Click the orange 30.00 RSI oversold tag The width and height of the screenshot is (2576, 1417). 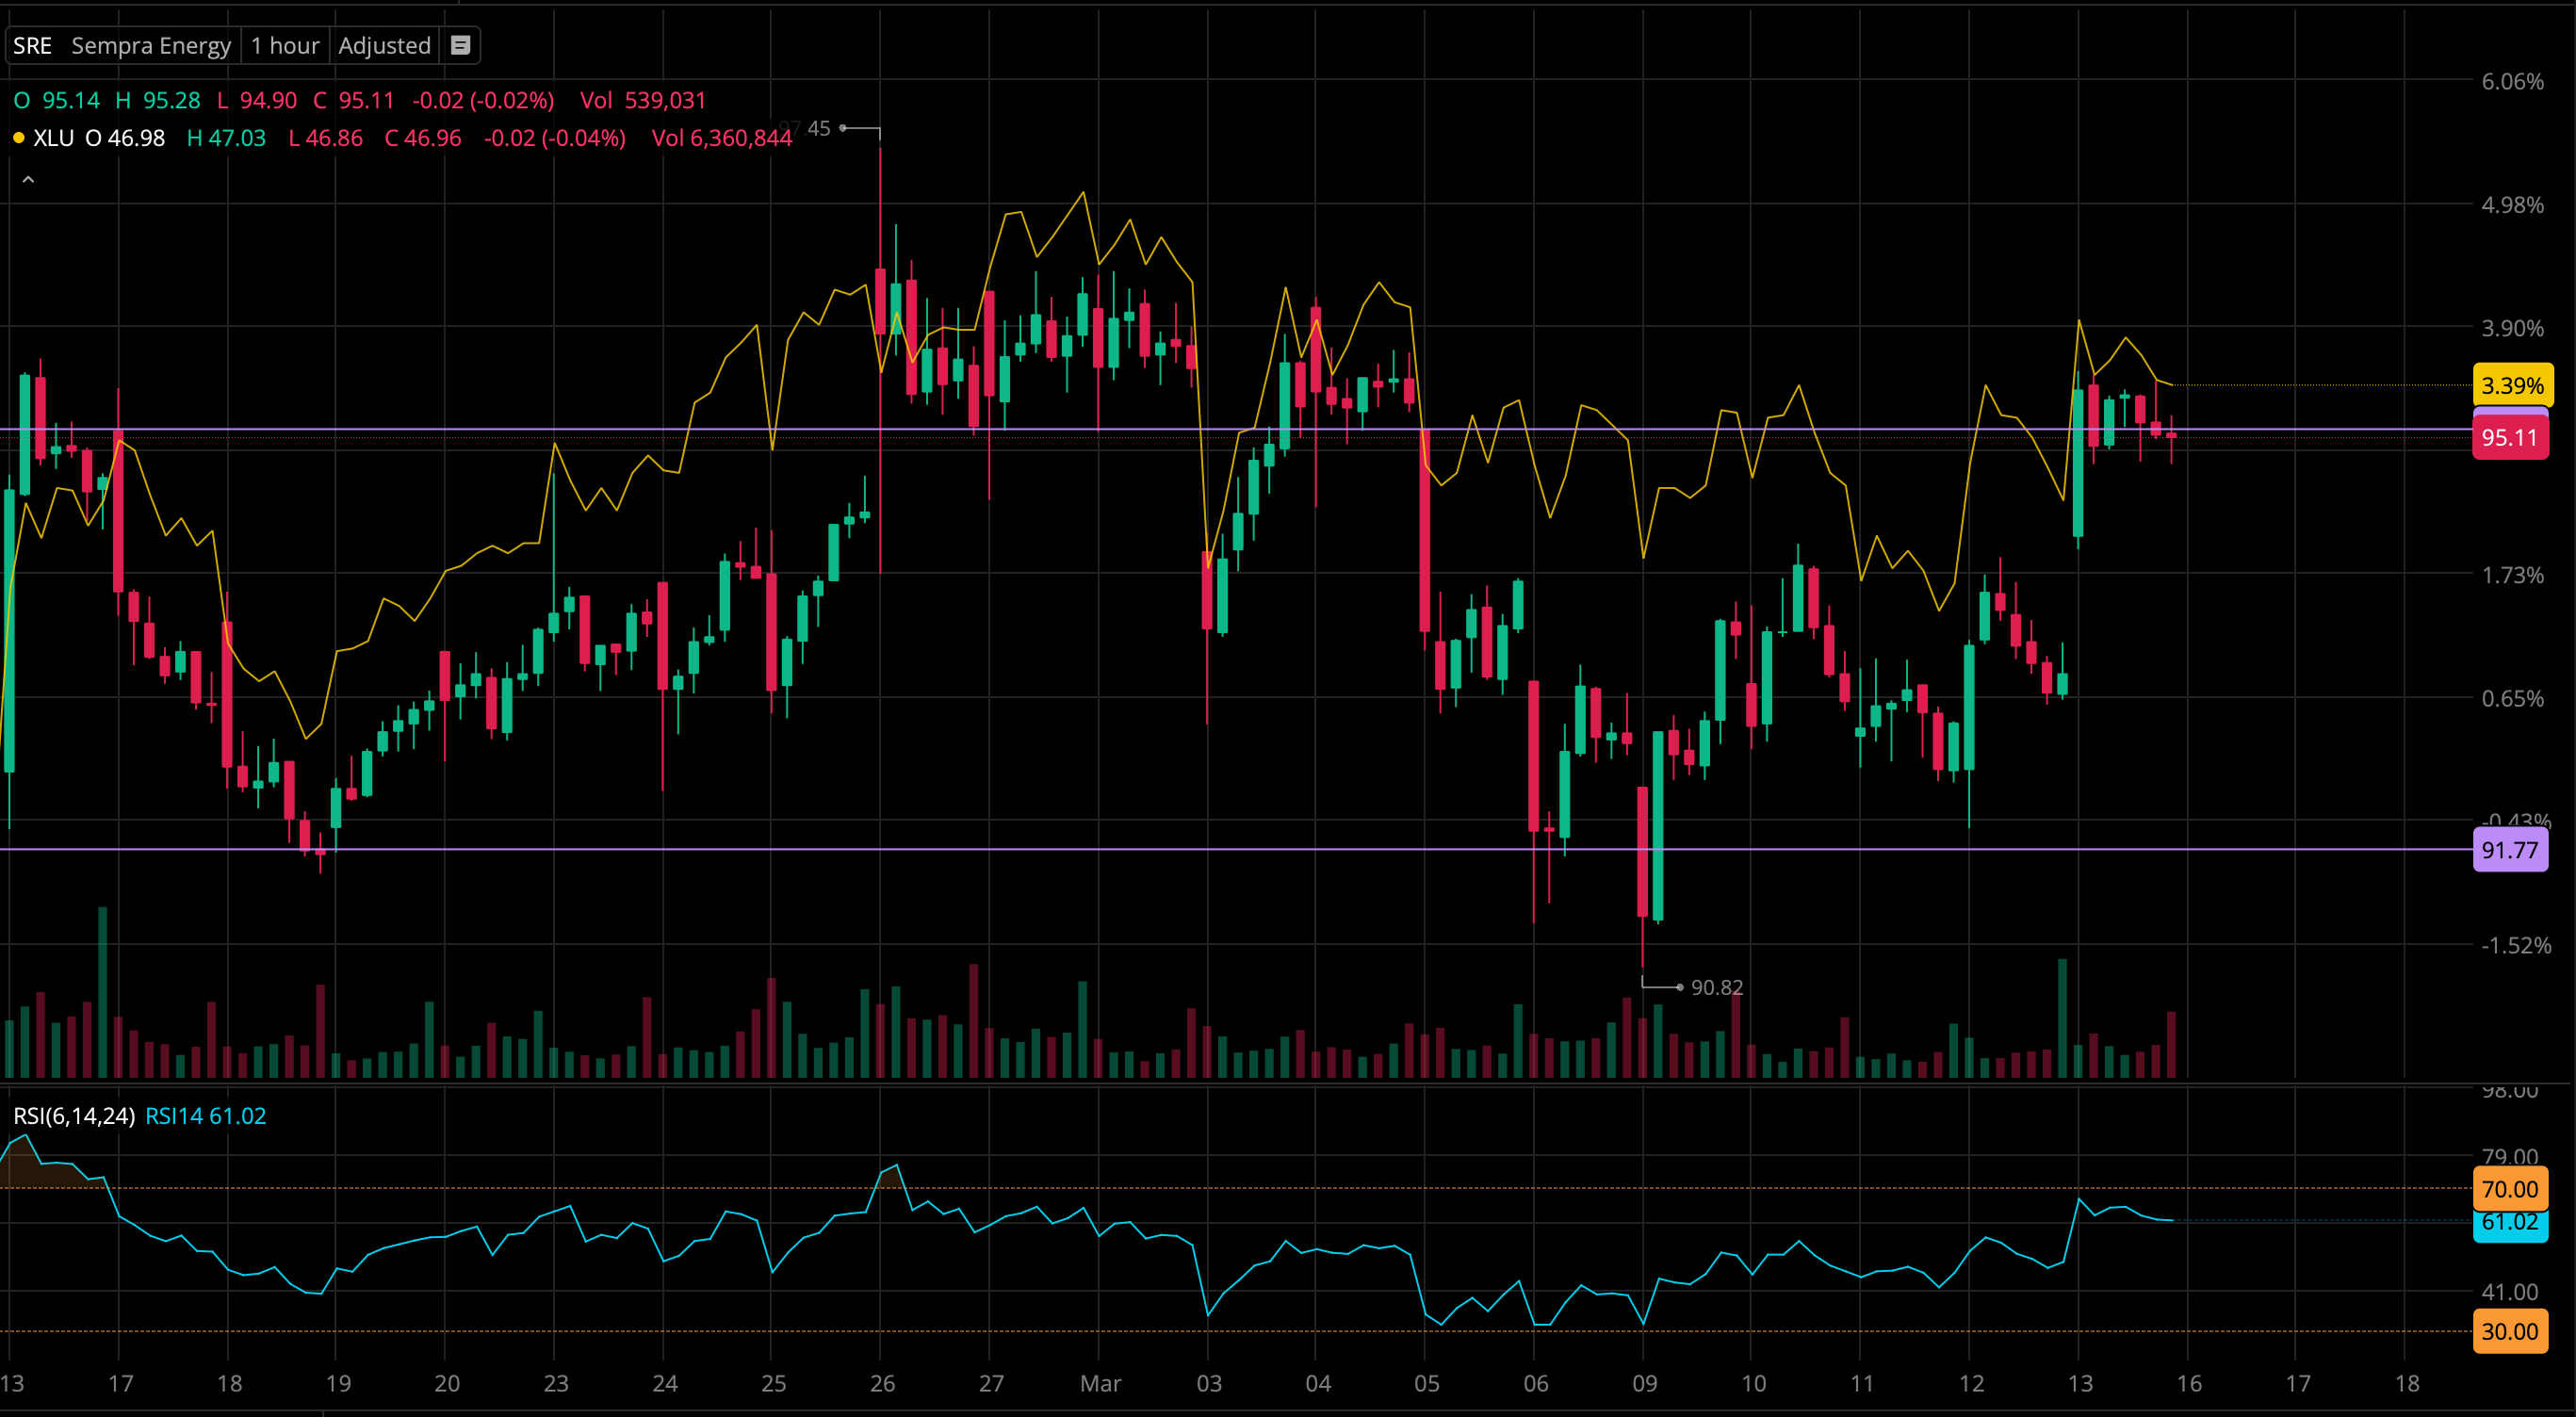[x=2509, y=1331]
